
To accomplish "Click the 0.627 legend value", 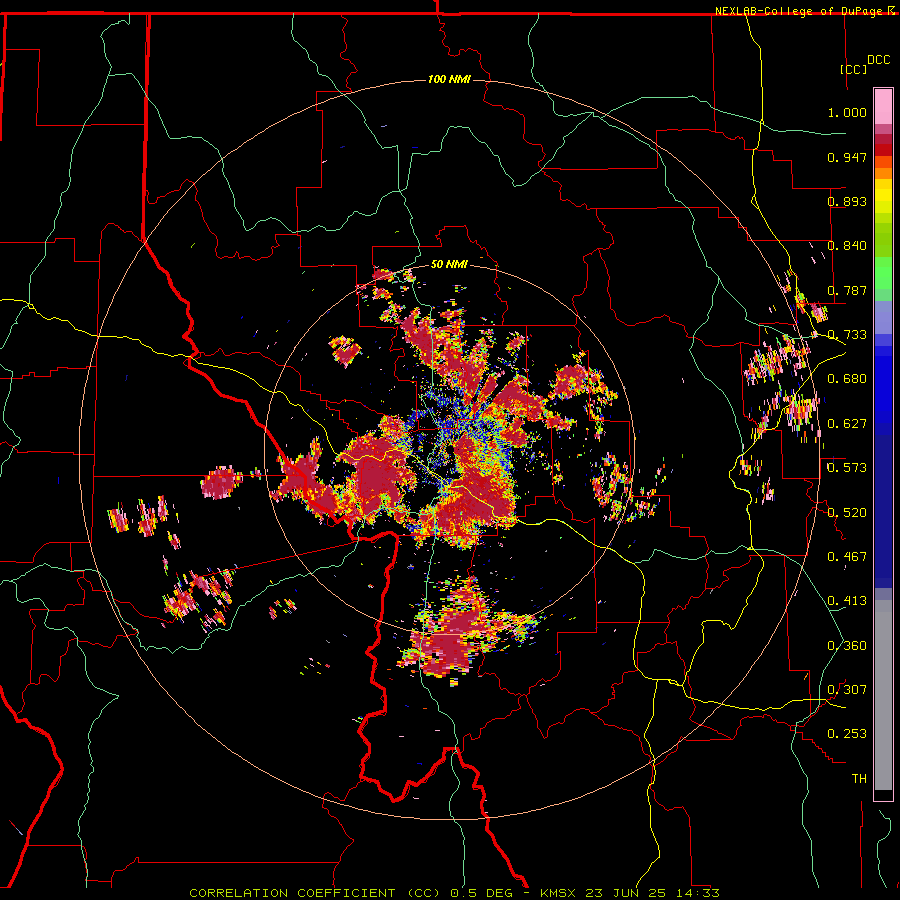I will [847, 424].
